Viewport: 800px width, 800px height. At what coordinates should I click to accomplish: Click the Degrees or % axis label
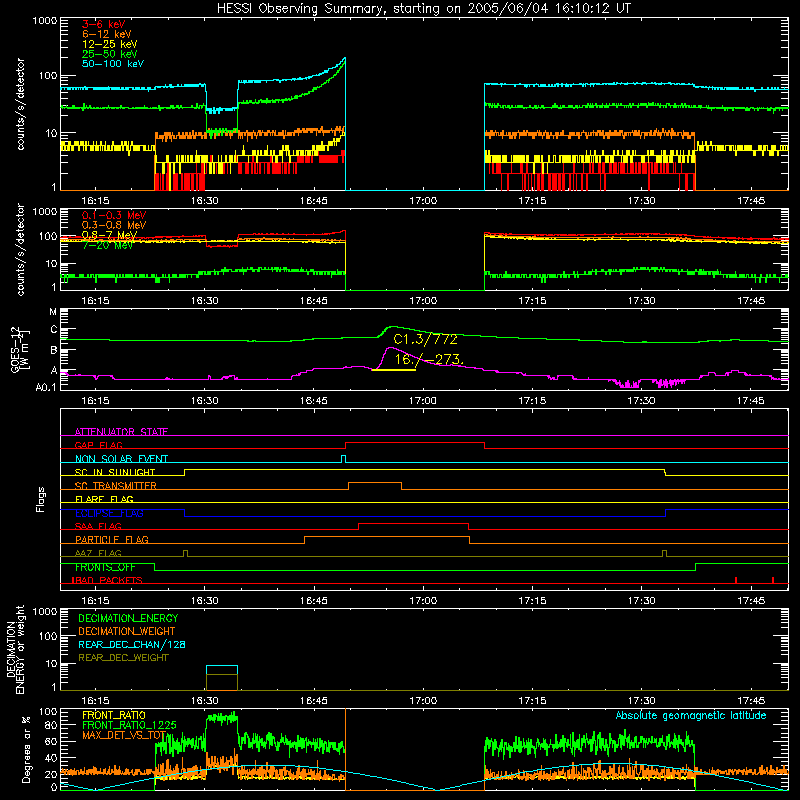pyautogui.click(x=26, y=749)
